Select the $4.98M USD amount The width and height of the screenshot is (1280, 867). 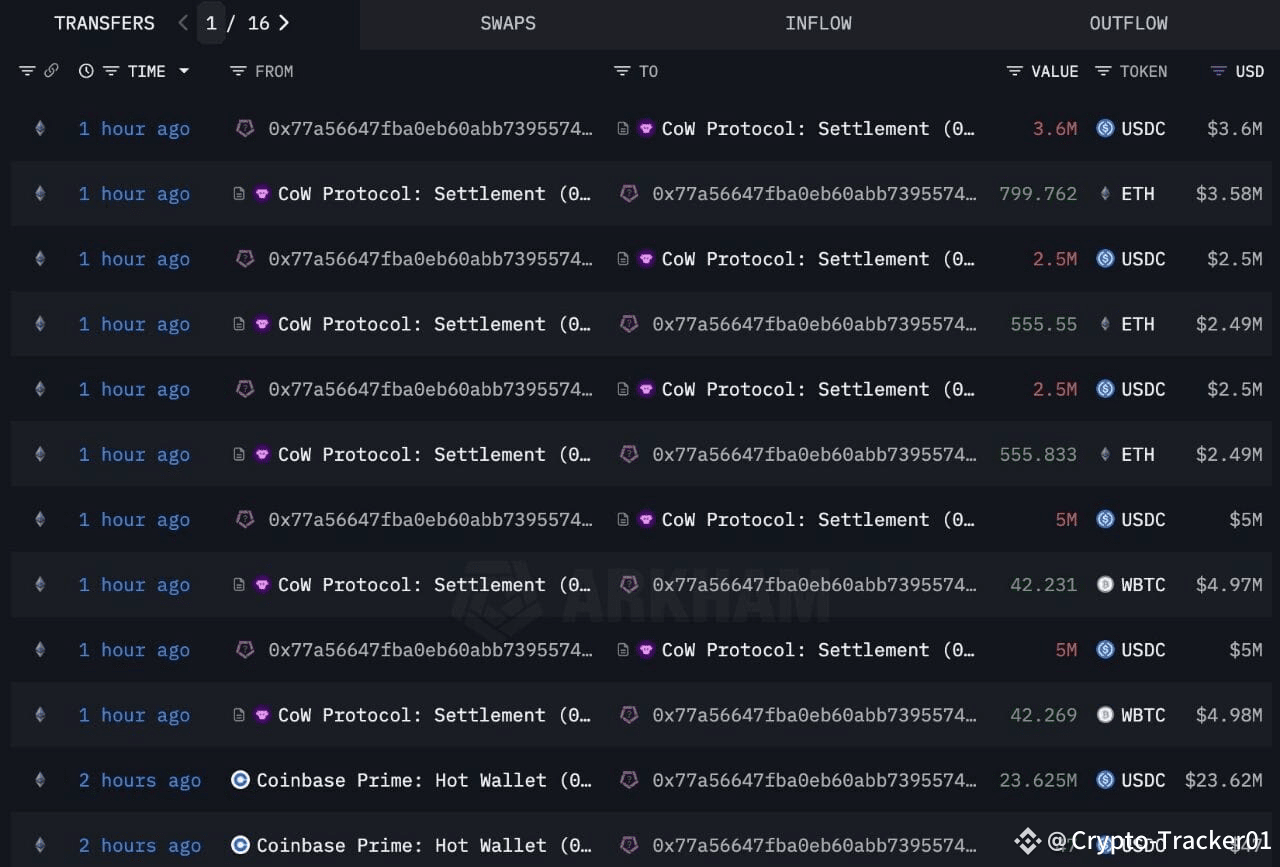(1229, 714)
